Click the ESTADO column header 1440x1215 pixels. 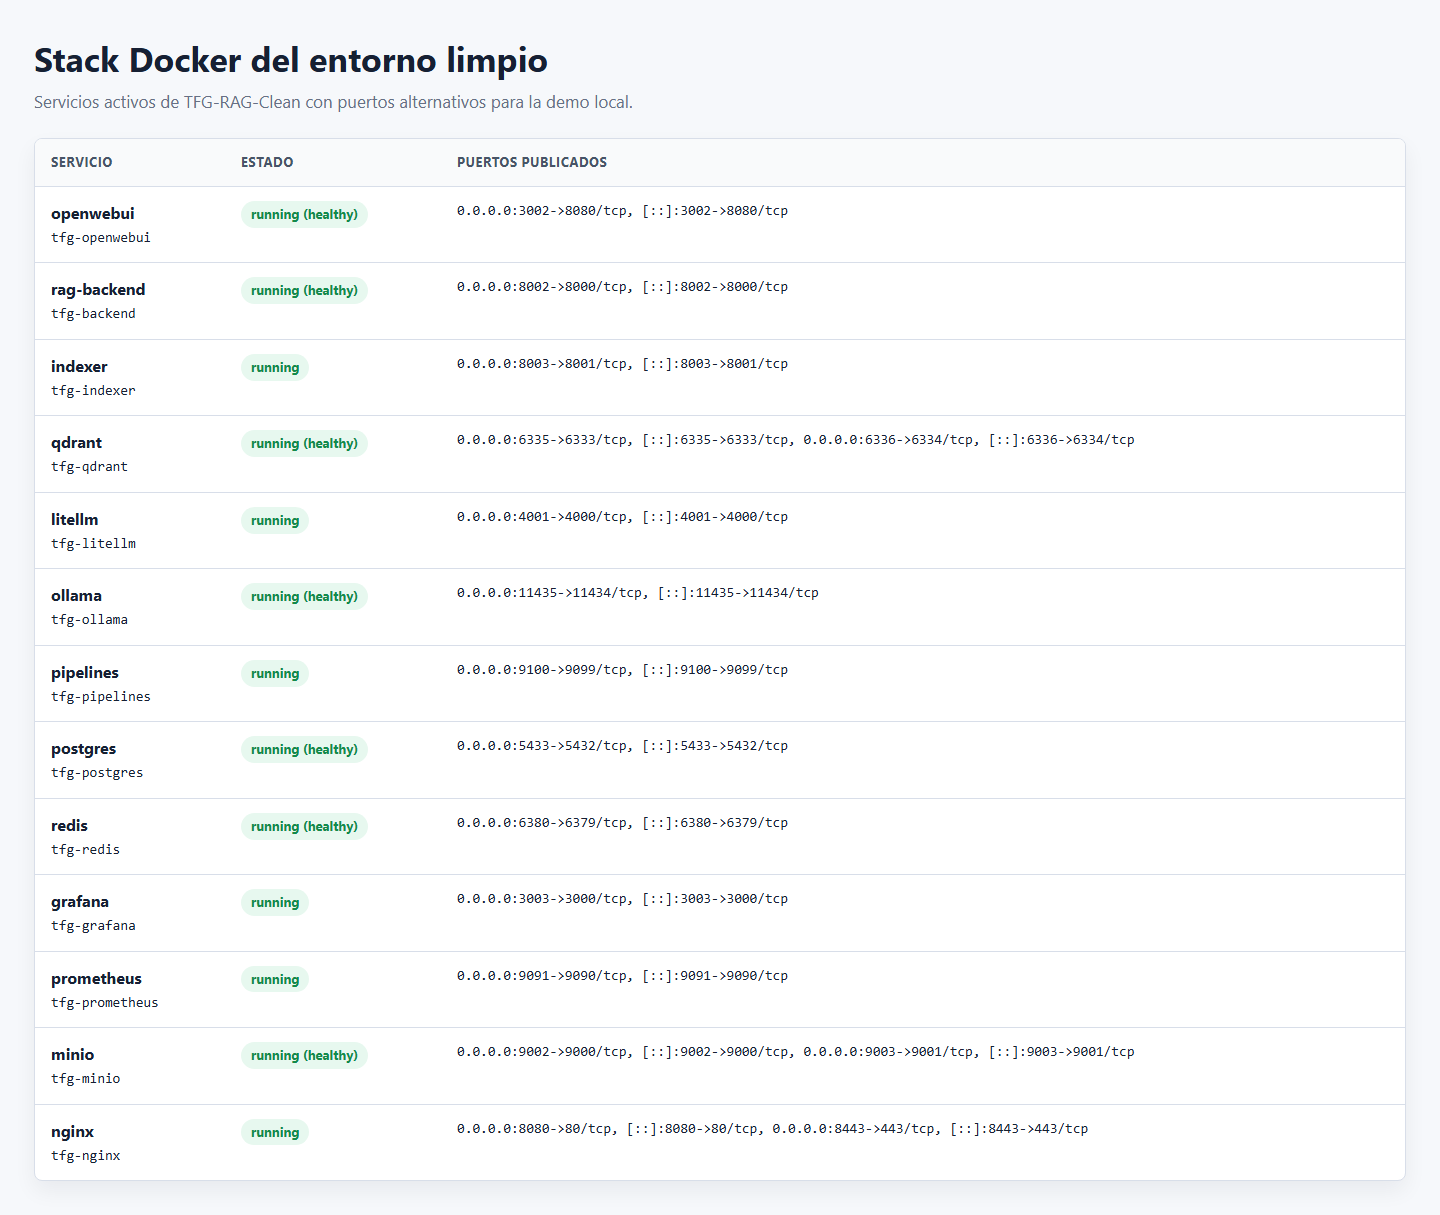point(267,162)
